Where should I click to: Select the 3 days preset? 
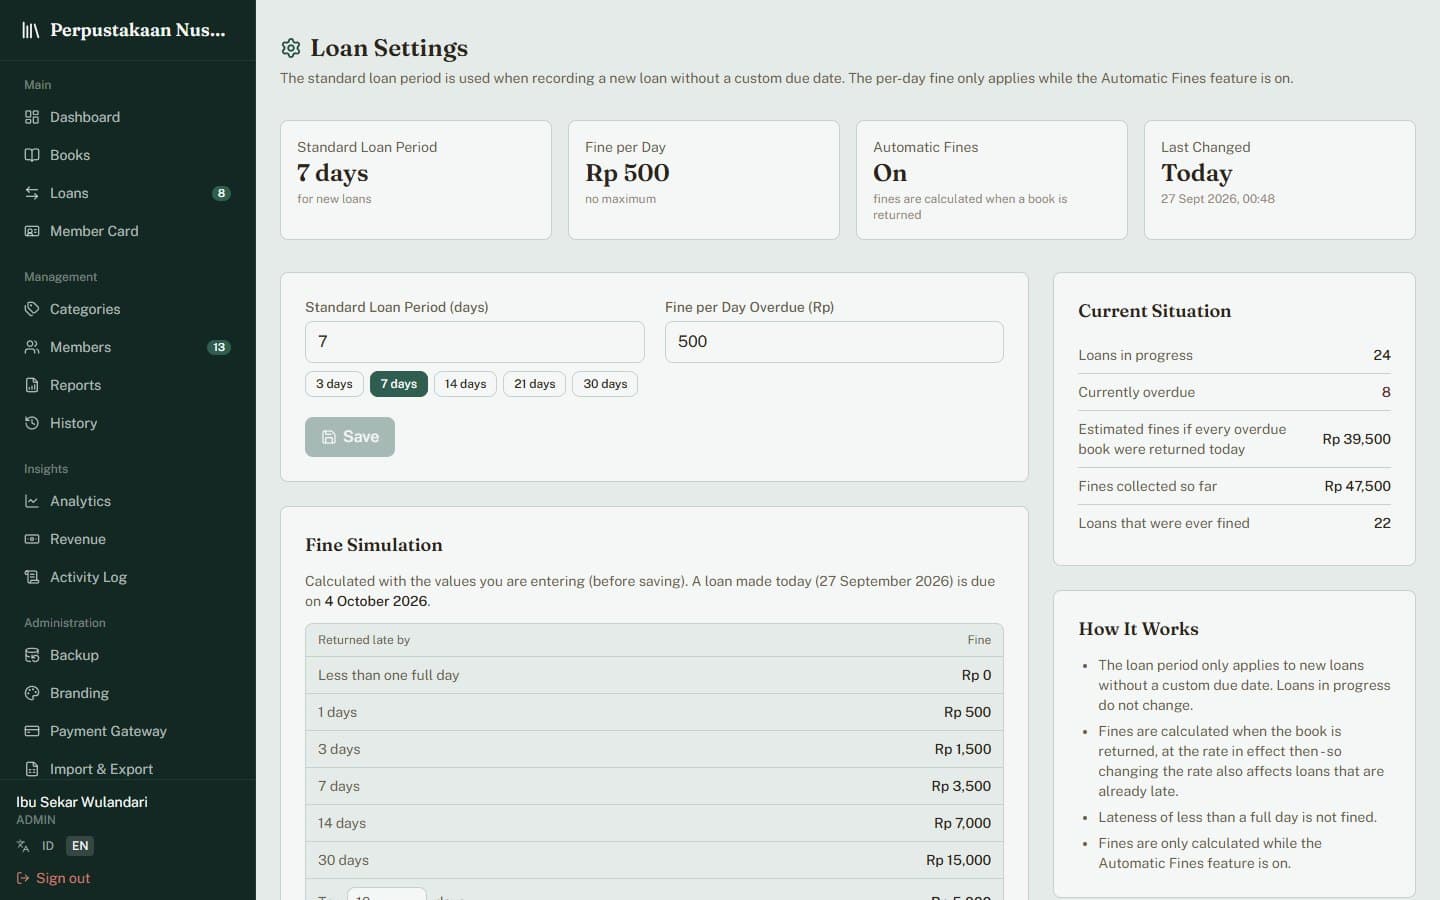tap(334, 384)
